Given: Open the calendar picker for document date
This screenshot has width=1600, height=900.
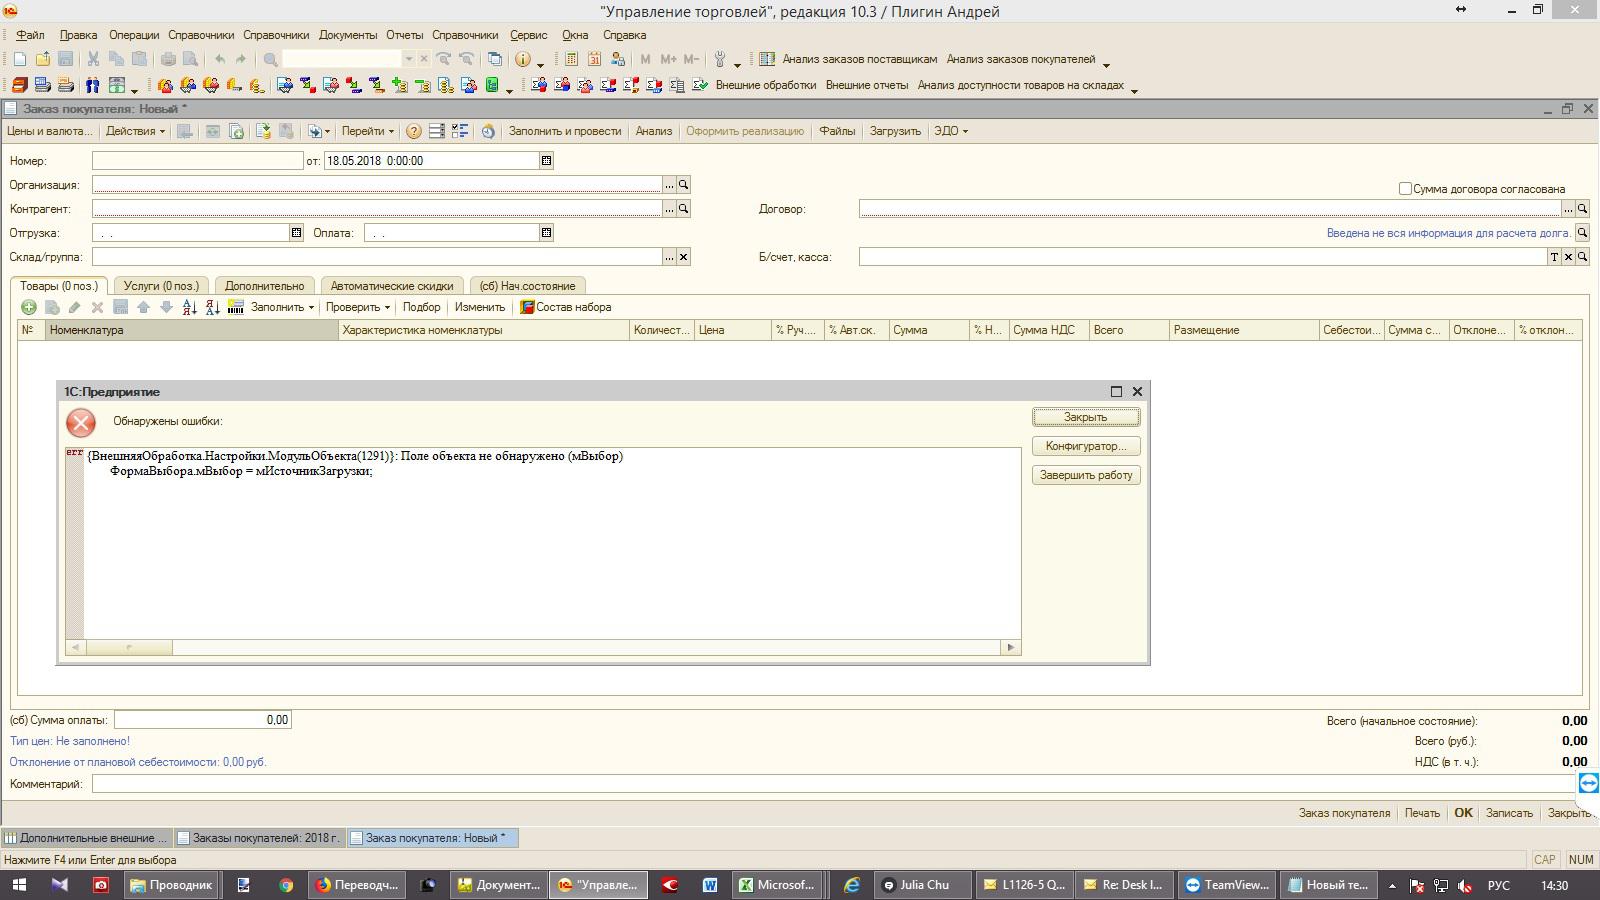Looking at the screenshot, I should coord(546,160).
